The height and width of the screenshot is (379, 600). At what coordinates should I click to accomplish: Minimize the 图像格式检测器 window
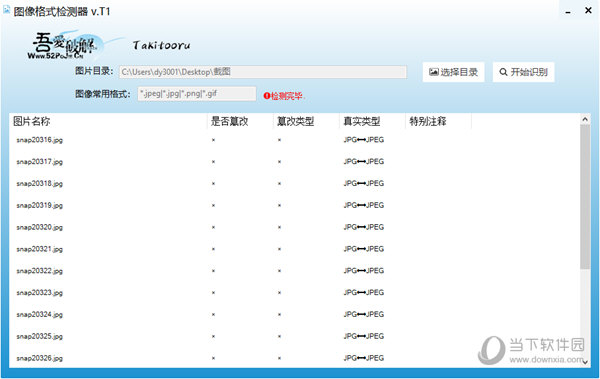[x=568, y=12]
